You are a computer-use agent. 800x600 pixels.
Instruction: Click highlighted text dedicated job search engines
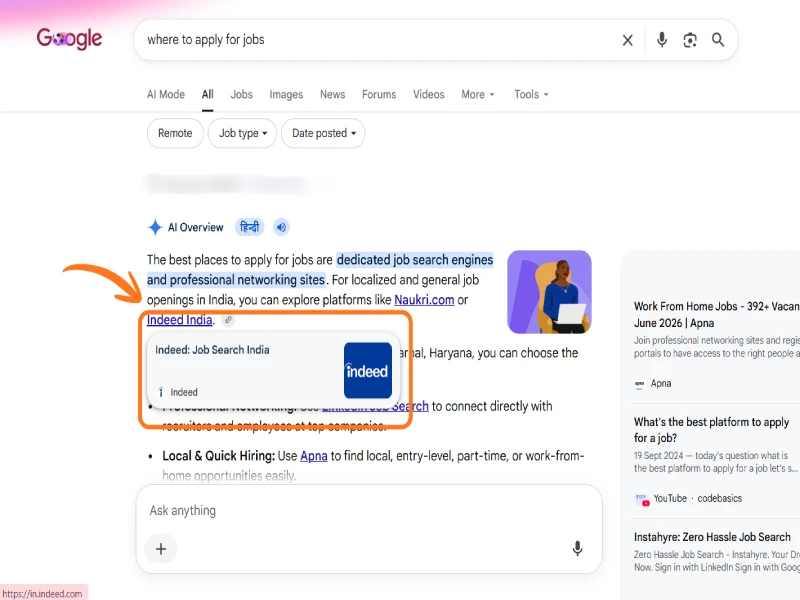pos(415,260)
